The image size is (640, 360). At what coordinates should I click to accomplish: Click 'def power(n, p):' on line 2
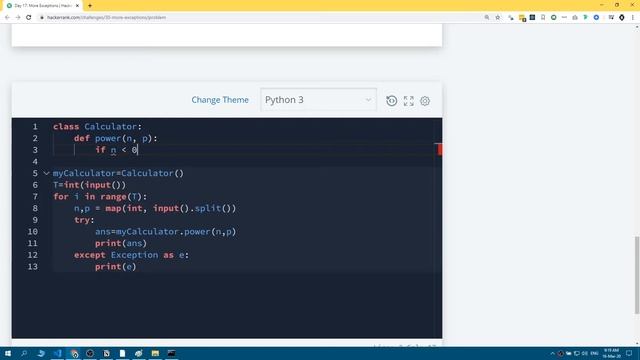point(116,138)
